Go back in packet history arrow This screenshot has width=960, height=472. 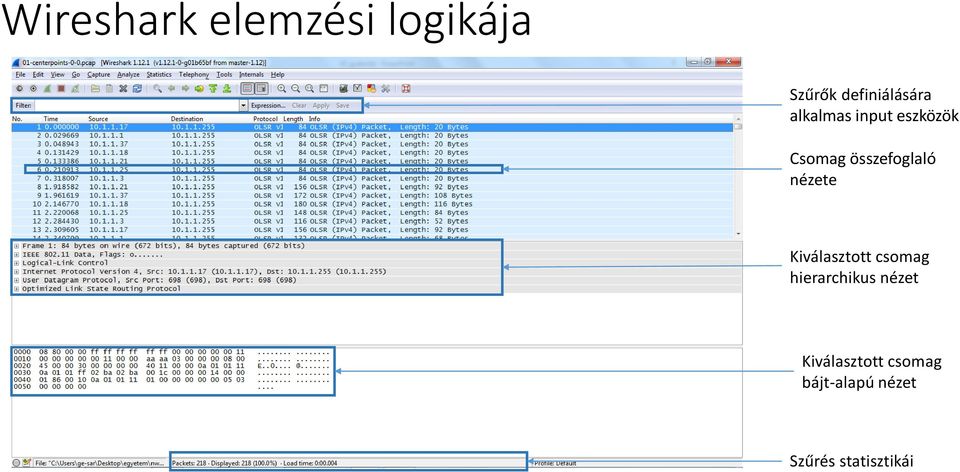(171, 89)
